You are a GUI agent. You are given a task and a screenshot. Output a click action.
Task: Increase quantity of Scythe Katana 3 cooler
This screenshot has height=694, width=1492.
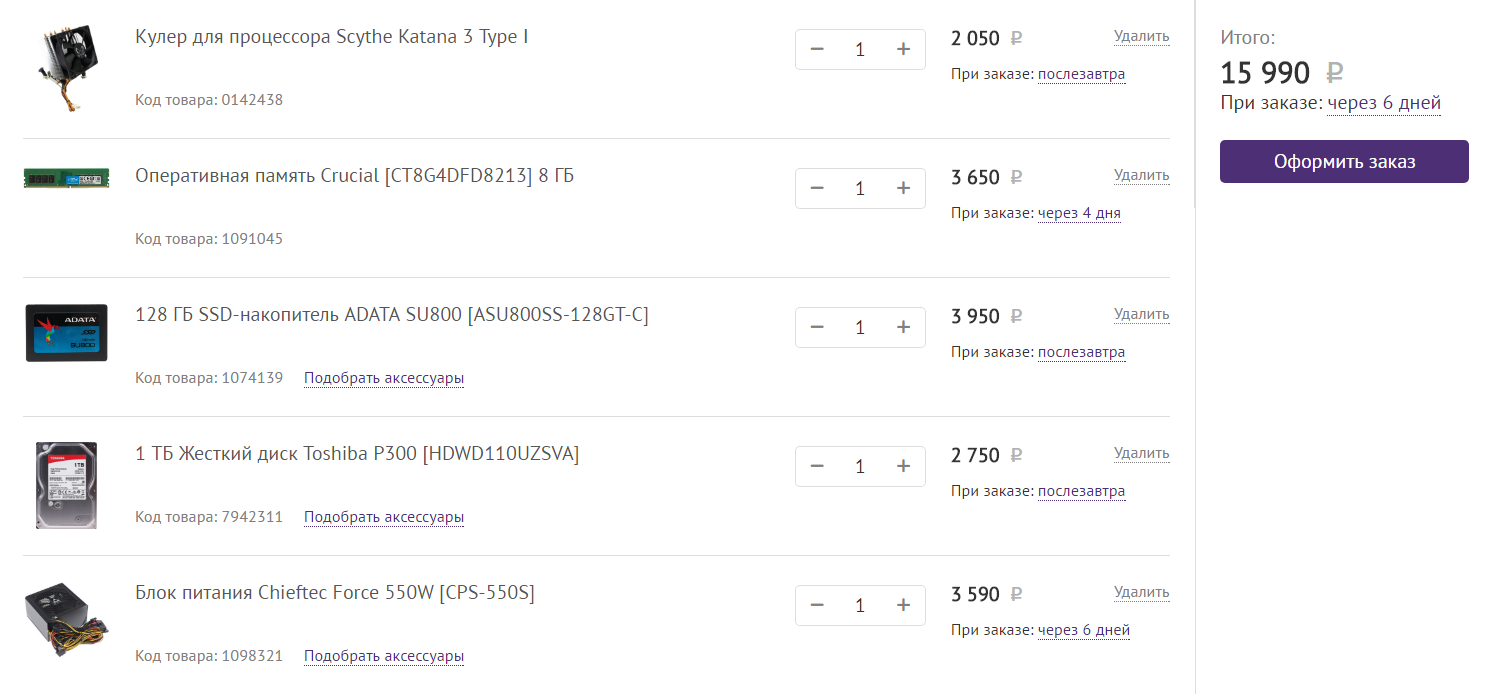click(903, 49)
